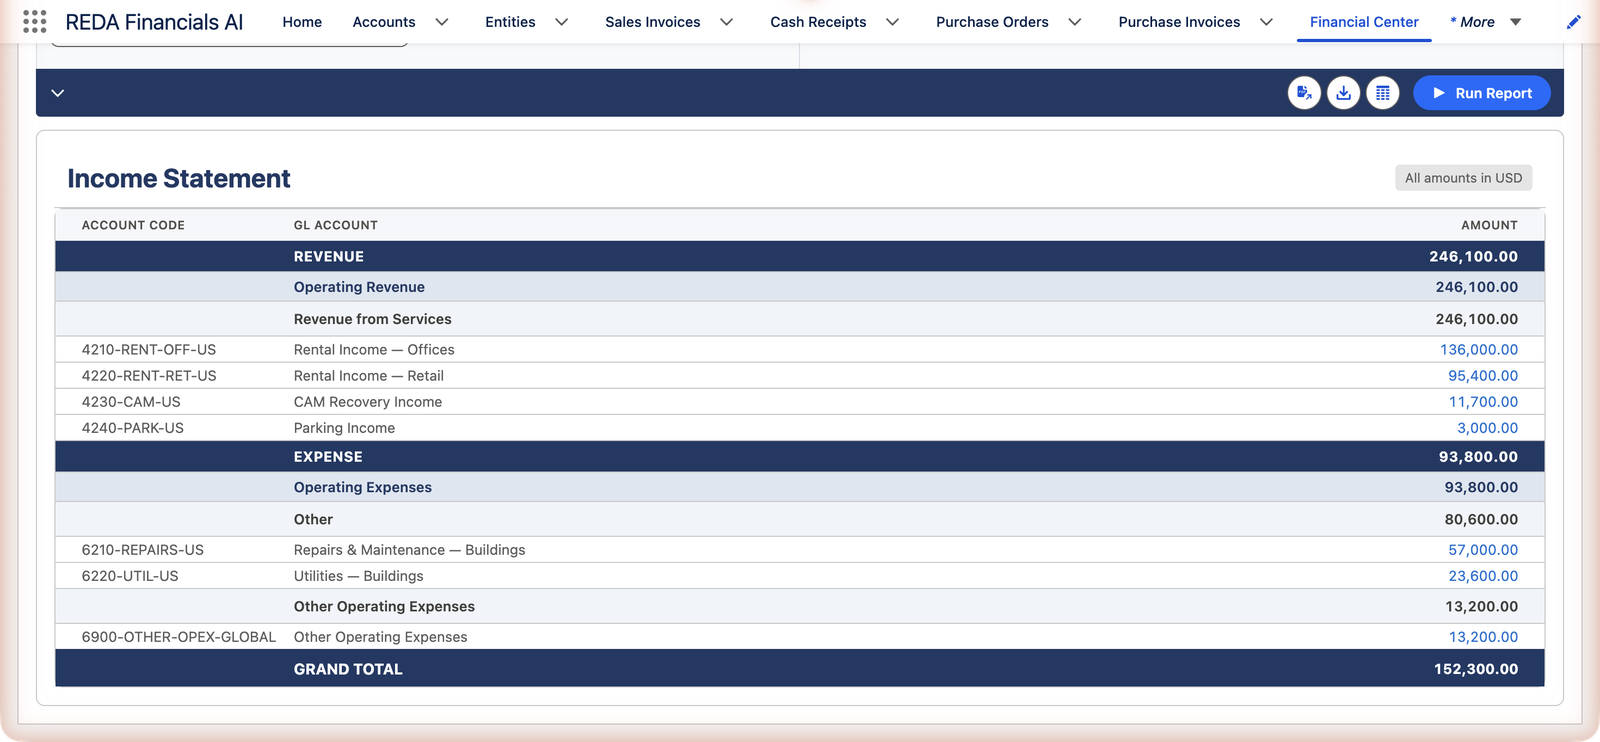Image resolution: width=1600 pixels, height=742 pixels.
Task: Click the 4220-RENT-RET-US account code
Action: pos(149,376)
